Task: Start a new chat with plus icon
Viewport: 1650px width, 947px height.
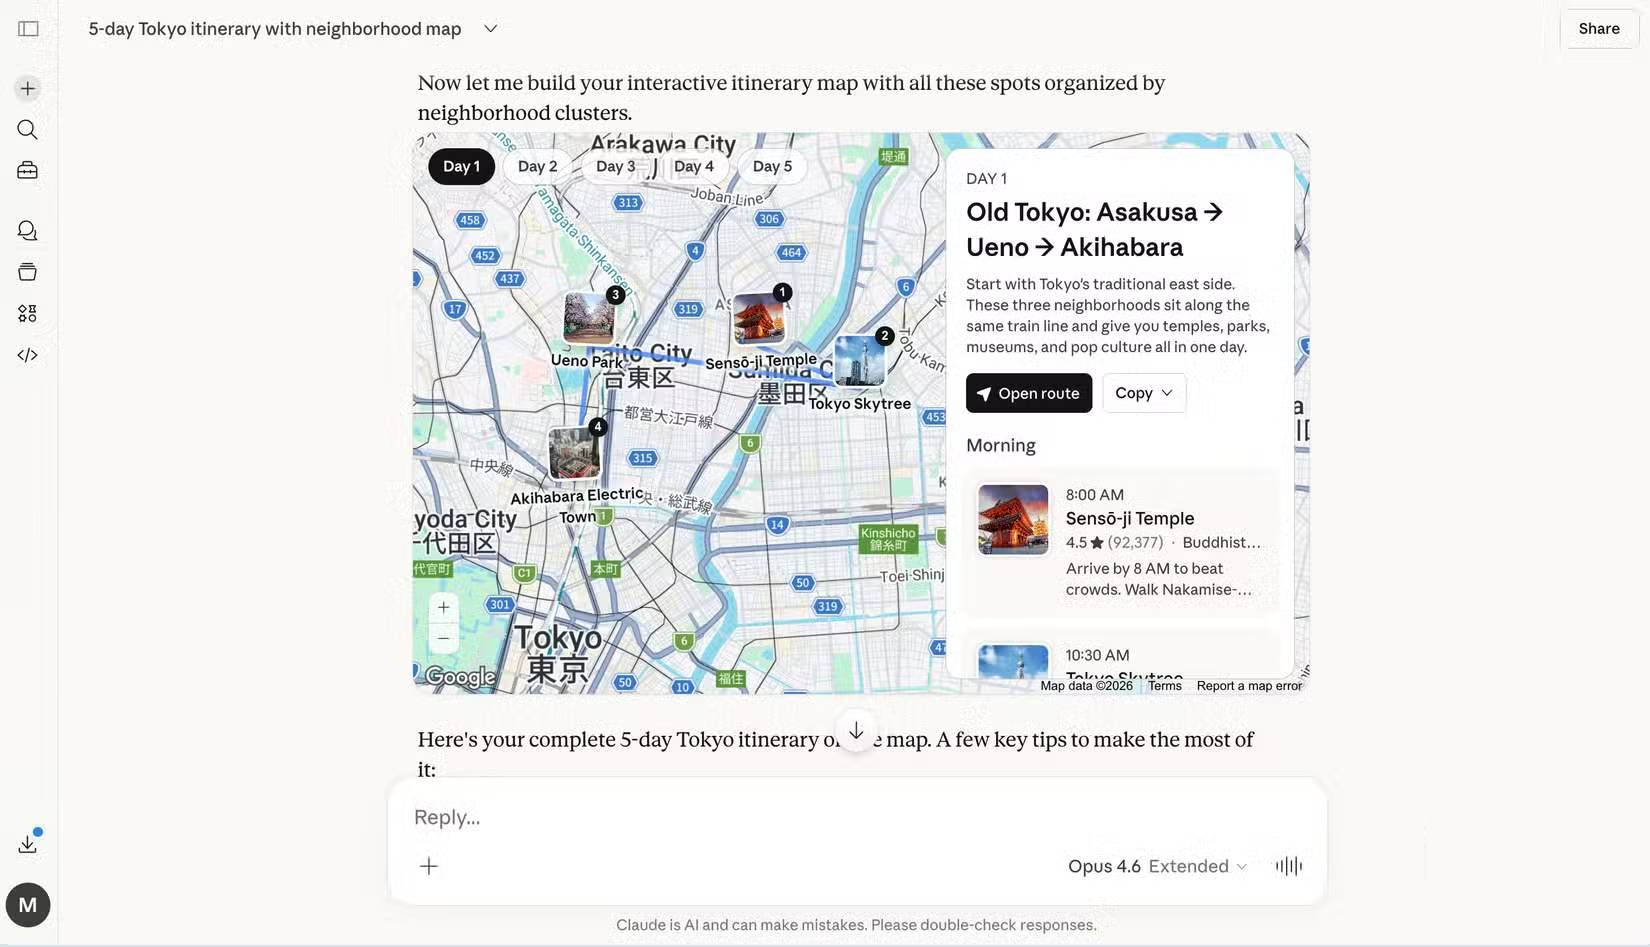Action: tap(28, 89)
